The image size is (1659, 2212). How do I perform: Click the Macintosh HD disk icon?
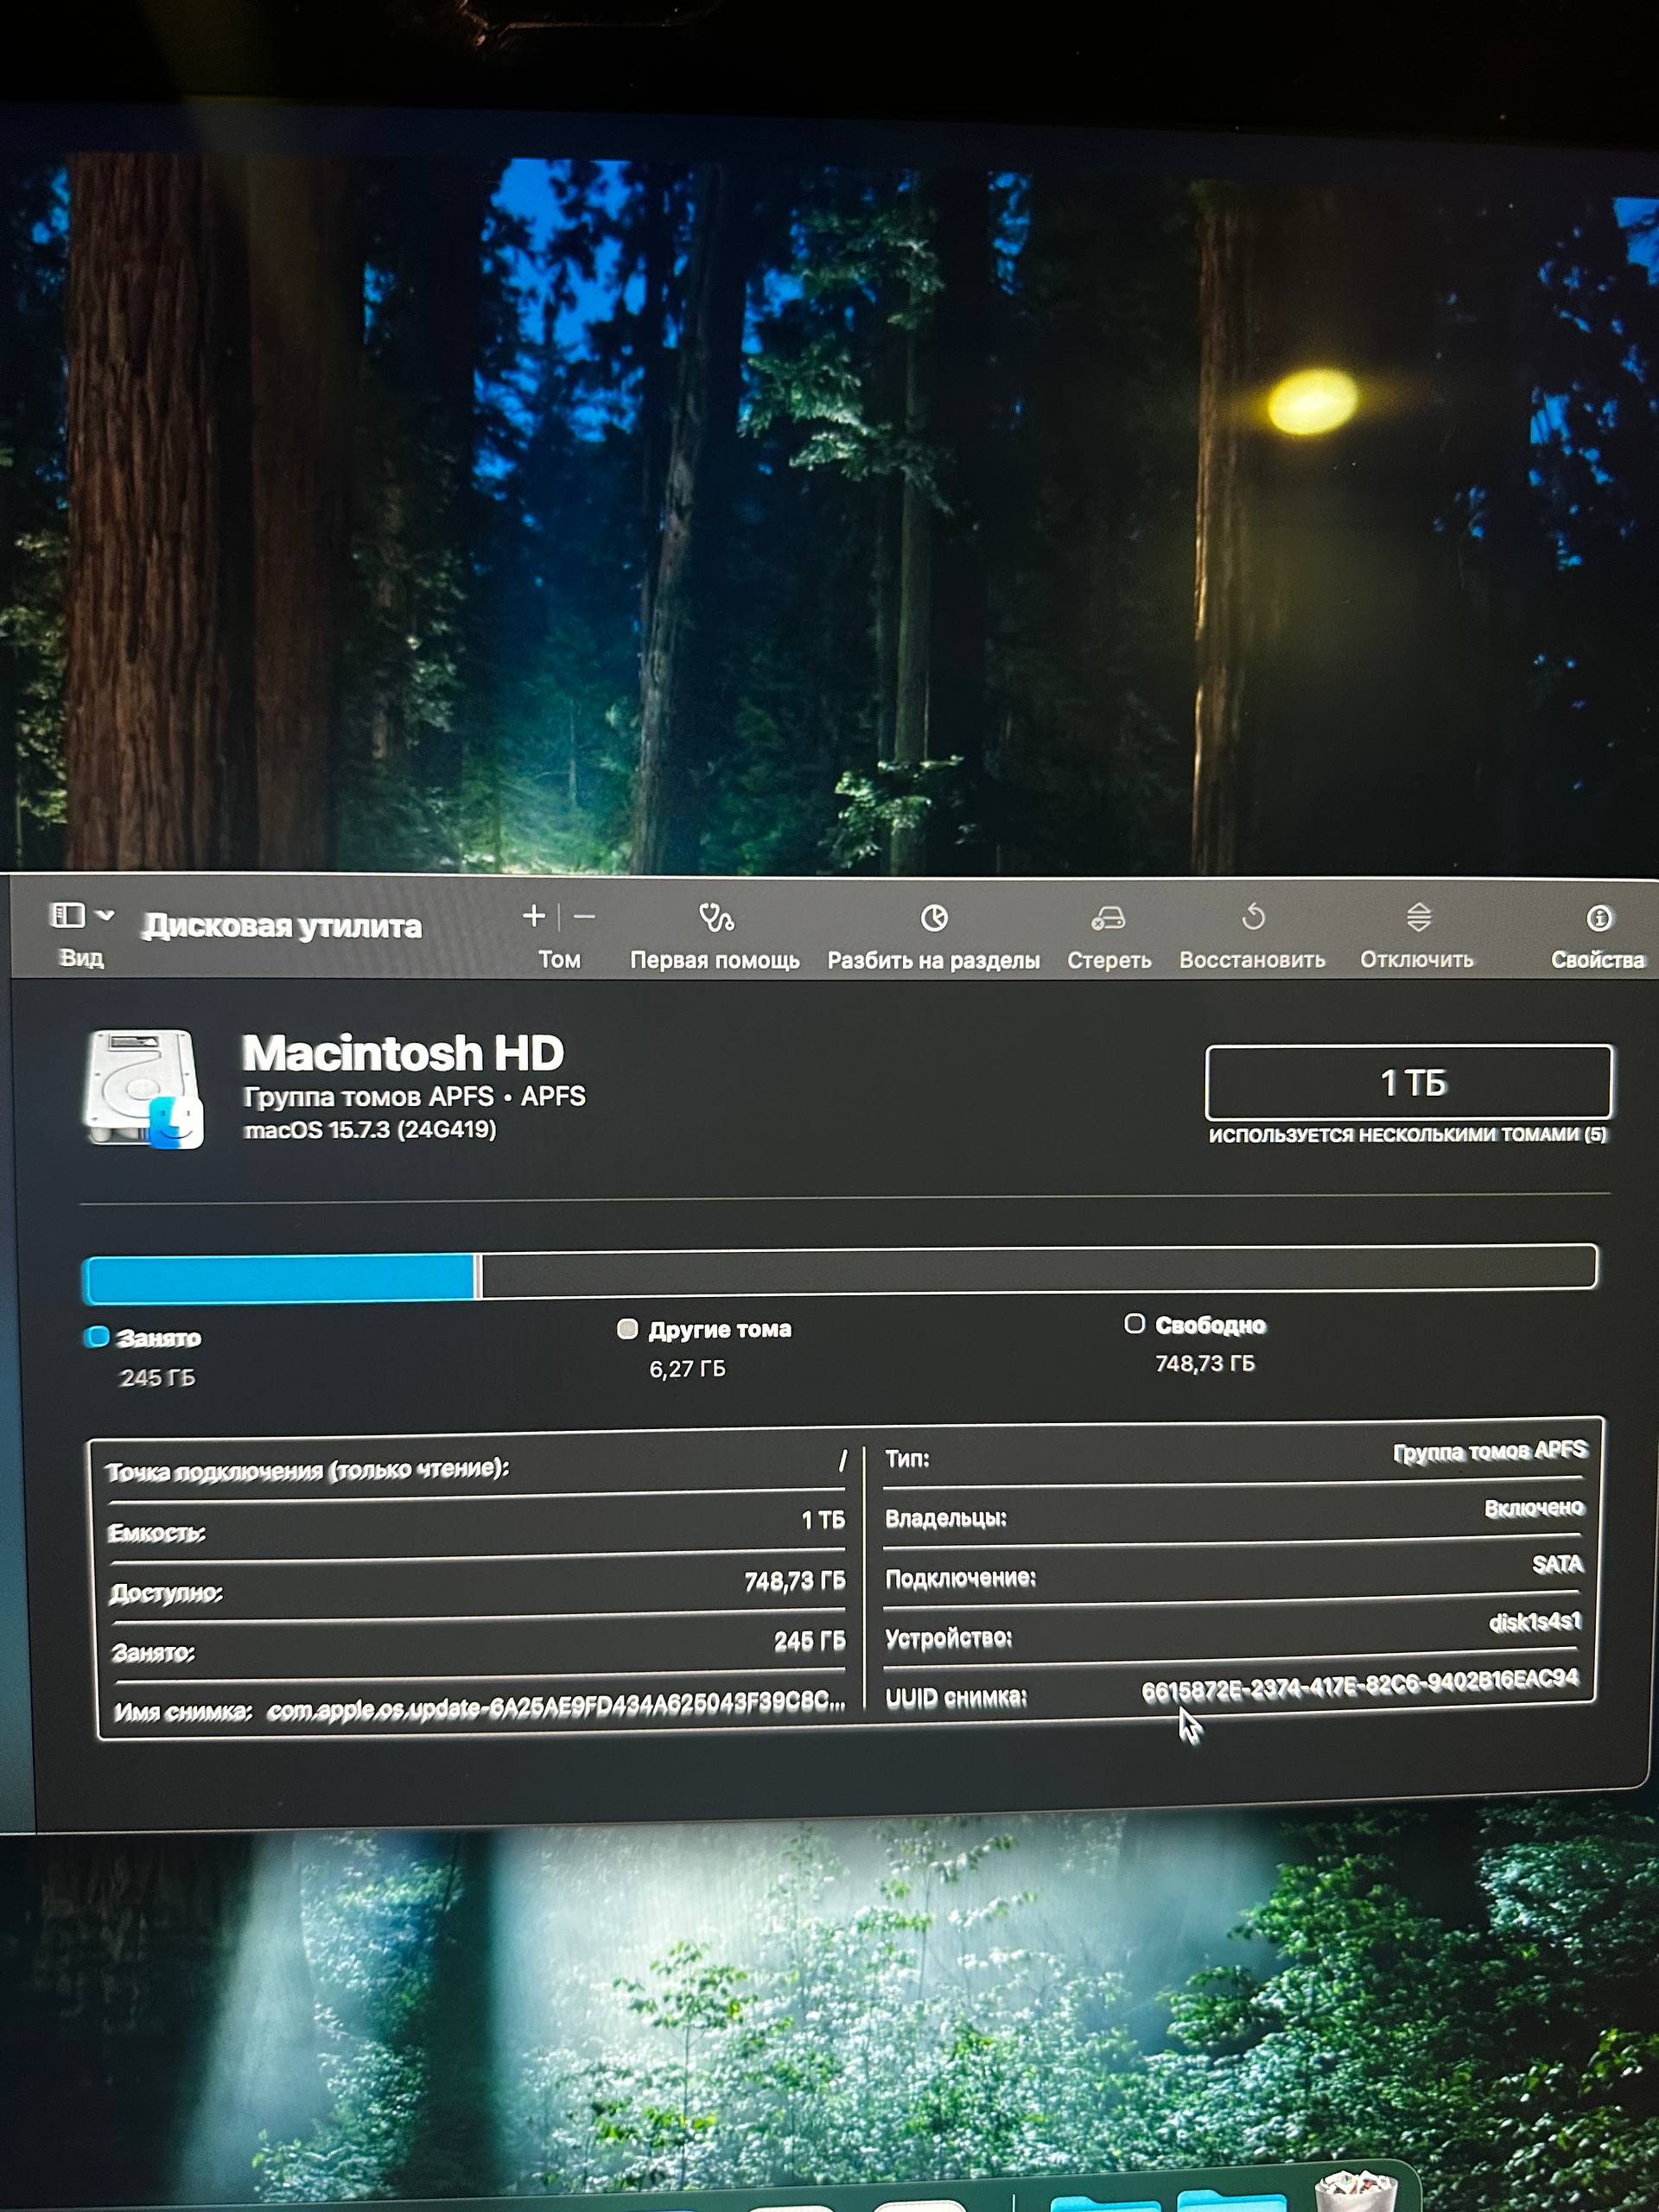click(143, 1089)
